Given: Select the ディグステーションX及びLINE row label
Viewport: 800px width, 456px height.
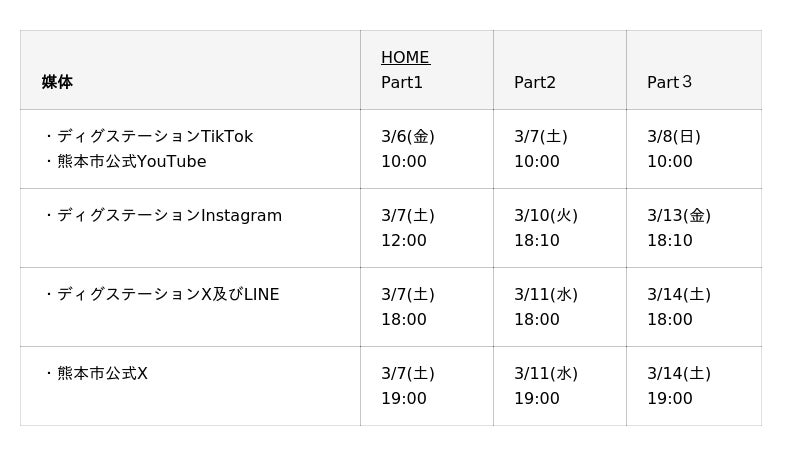Looking at the screenshot, I should pyautogui.click(x=168, y=295).
